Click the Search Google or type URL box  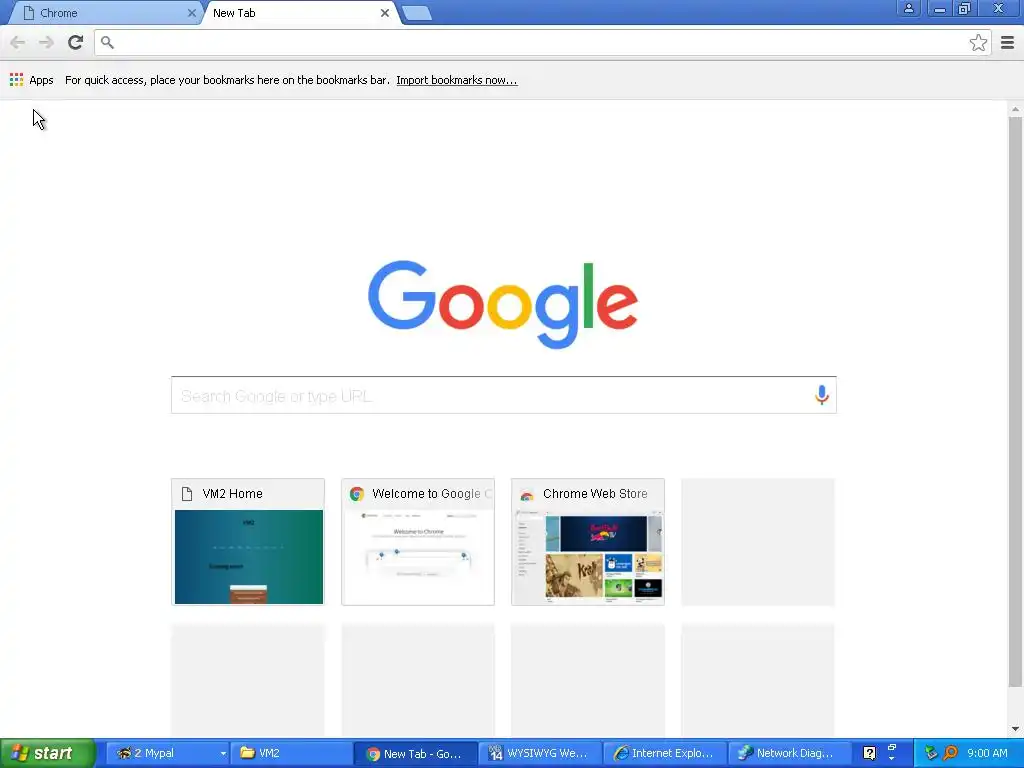pos(504,395)
